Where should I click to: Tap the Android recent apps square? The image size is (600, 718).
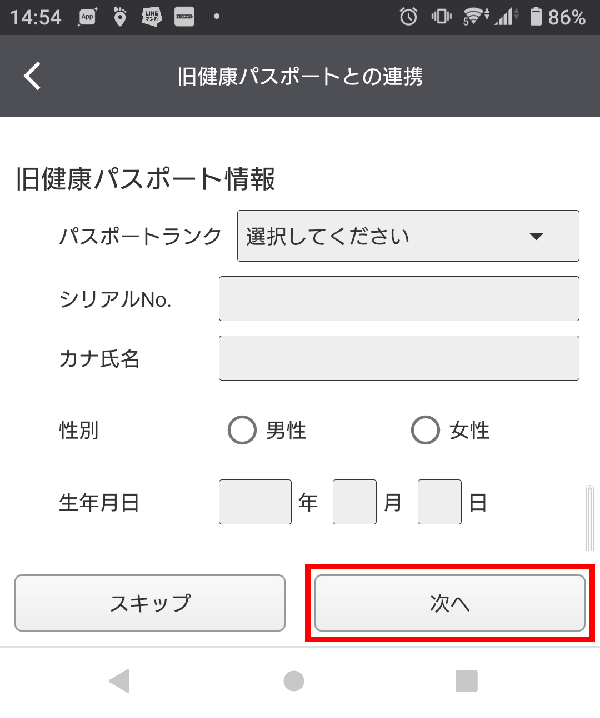point(467,681)
